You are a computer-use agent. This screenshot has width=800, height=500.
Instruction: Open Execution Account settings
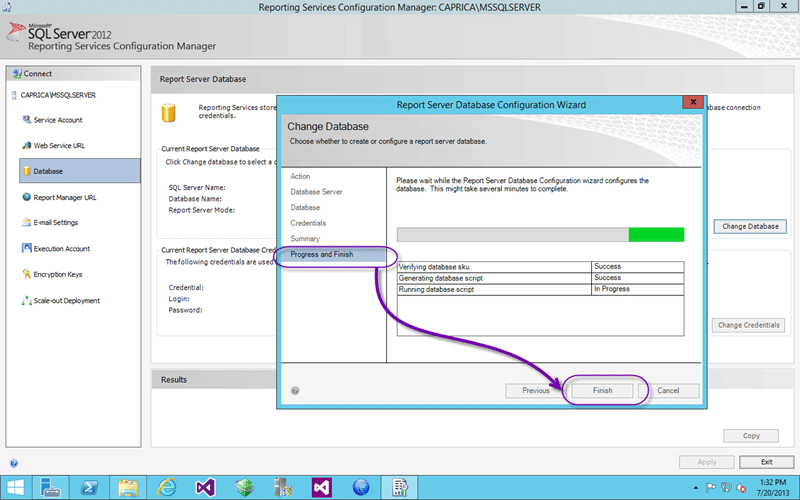[x=61, y=249]
